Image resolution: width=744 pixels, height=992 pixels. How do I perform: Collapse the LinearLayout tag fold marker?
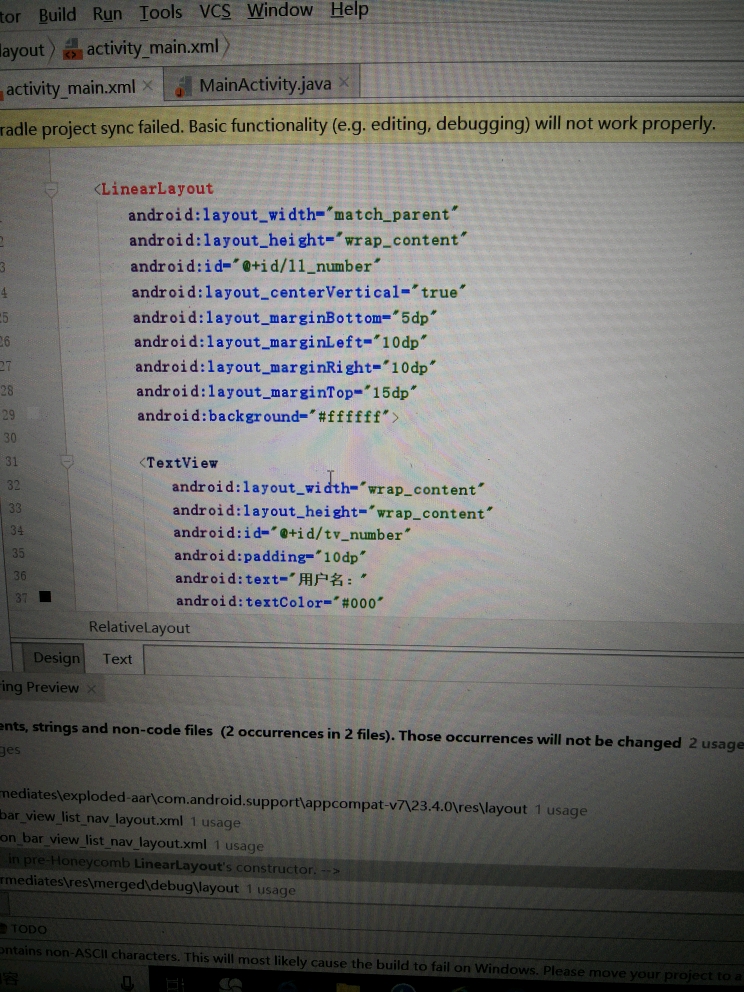pos(51,189)
